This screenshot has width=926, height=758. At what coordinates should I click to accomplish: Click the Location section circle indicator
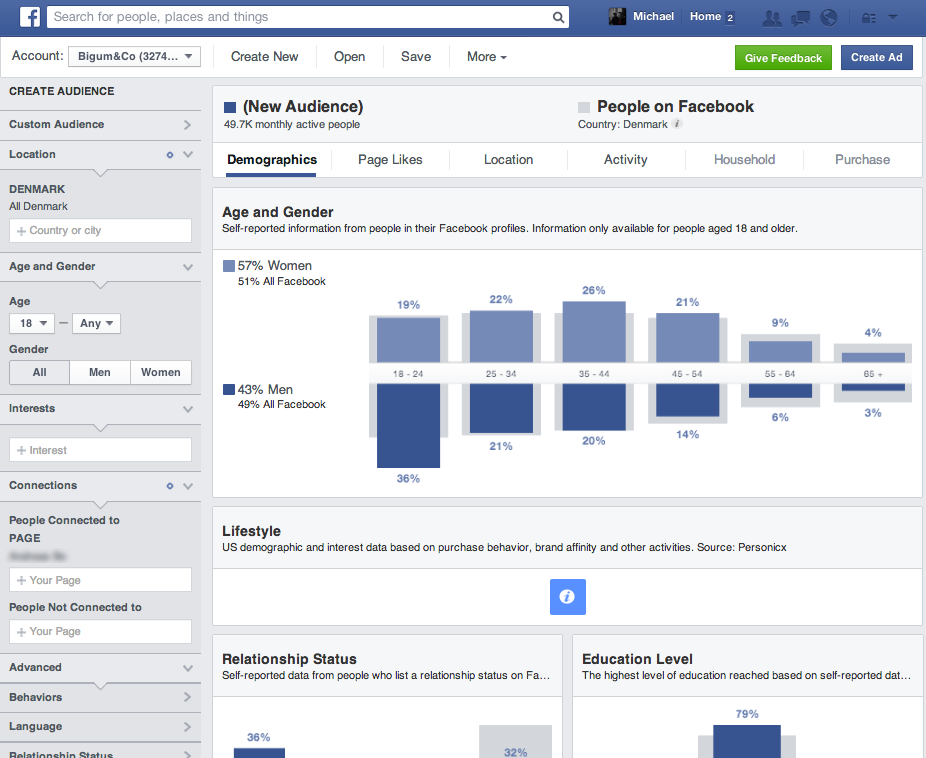point(170,155)
